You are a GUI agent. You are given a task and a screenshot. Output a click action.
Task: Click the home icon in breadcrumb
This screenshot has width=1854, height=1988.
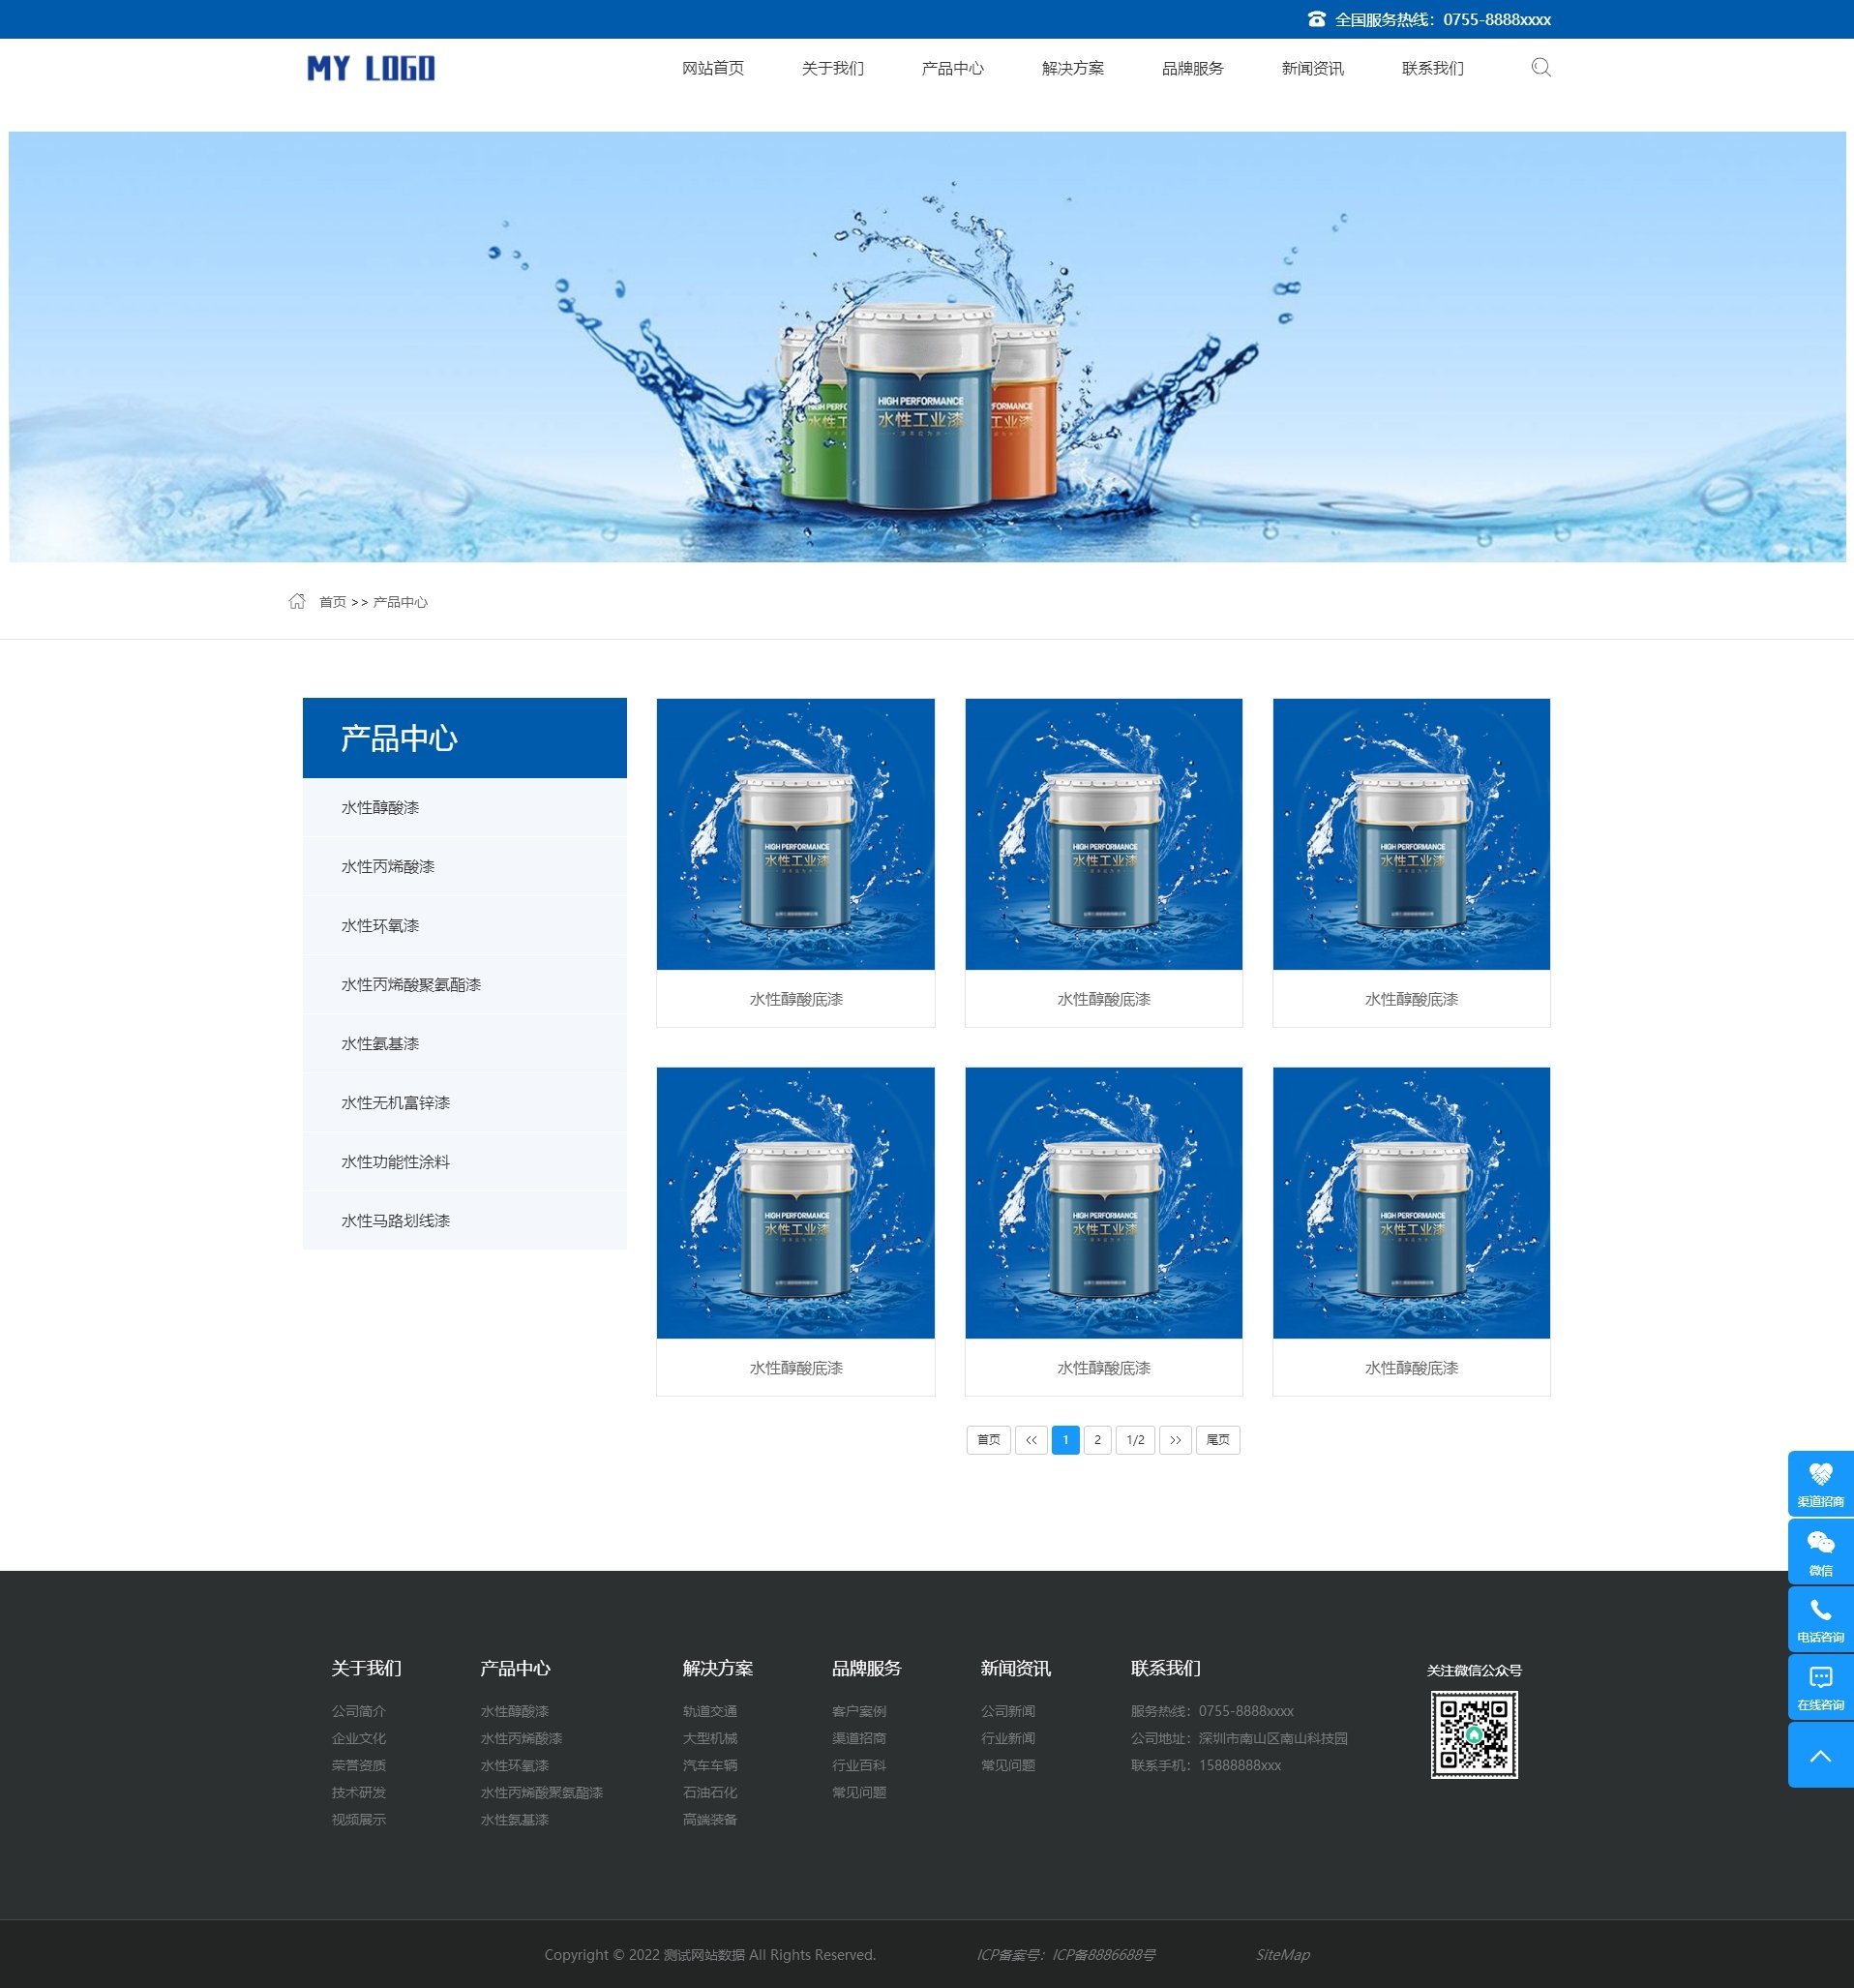(x=297, y=601)
